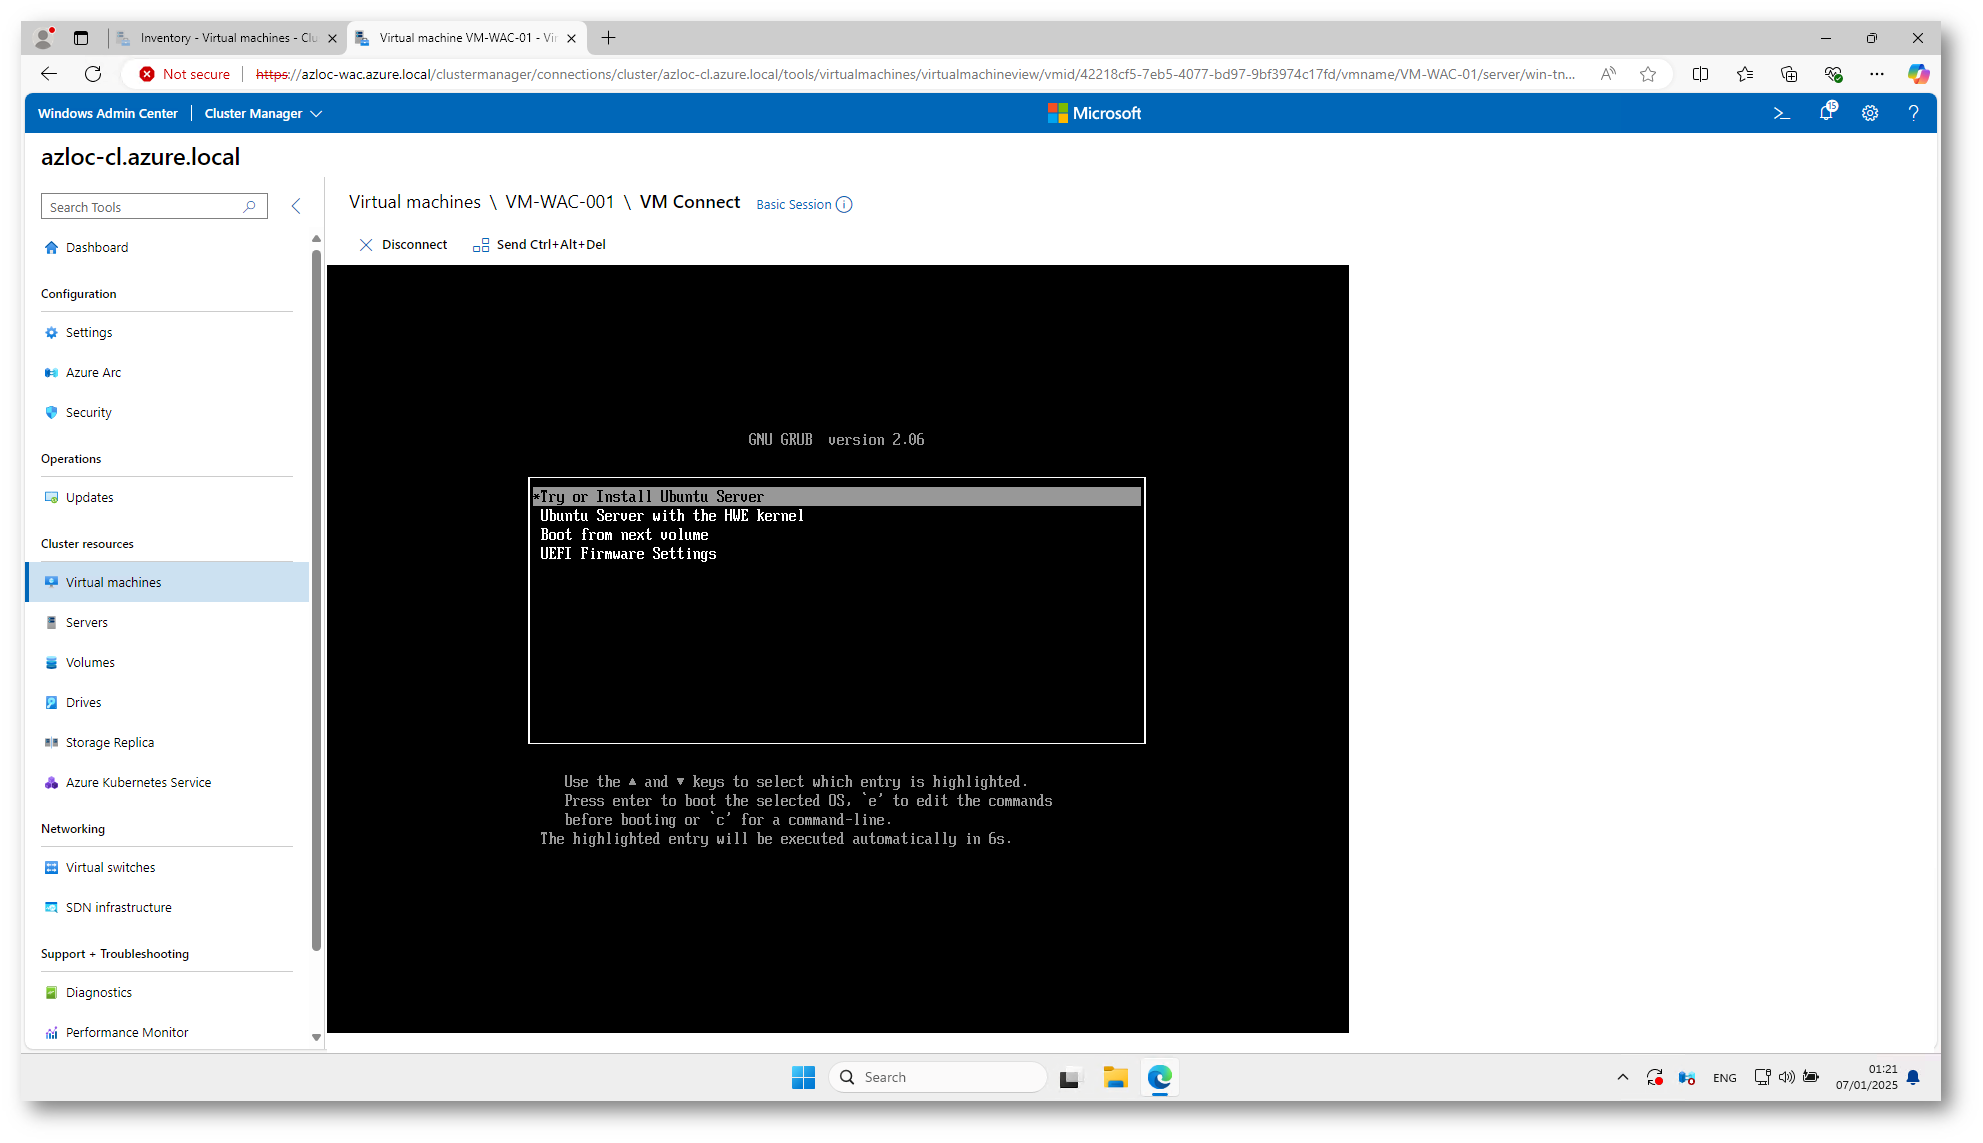Show Basic Session info icon
1983x1143 pixels.
844,204
